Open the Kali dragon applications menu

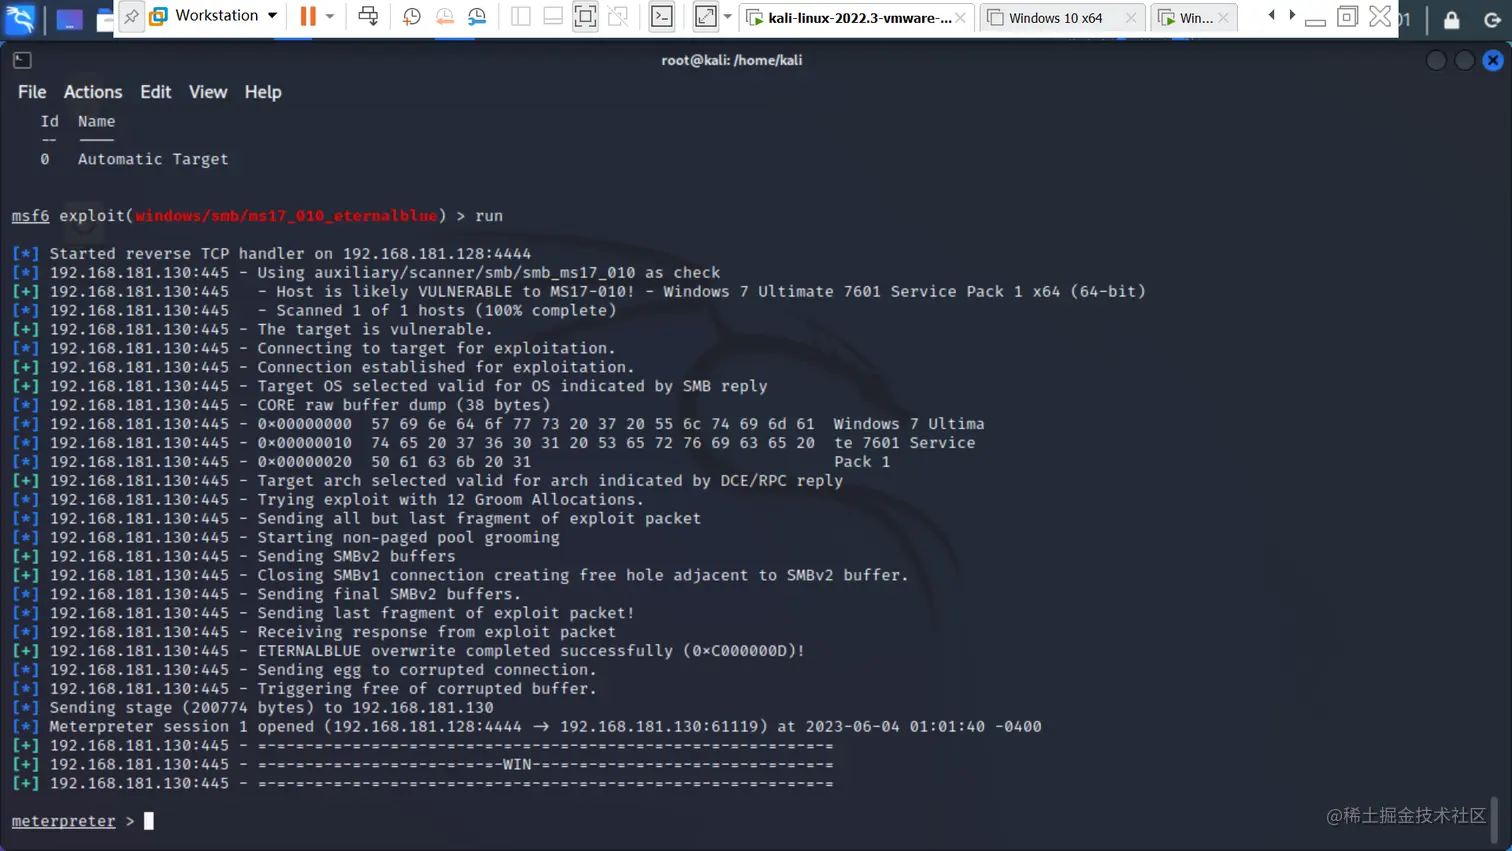(x=20, y=18)
